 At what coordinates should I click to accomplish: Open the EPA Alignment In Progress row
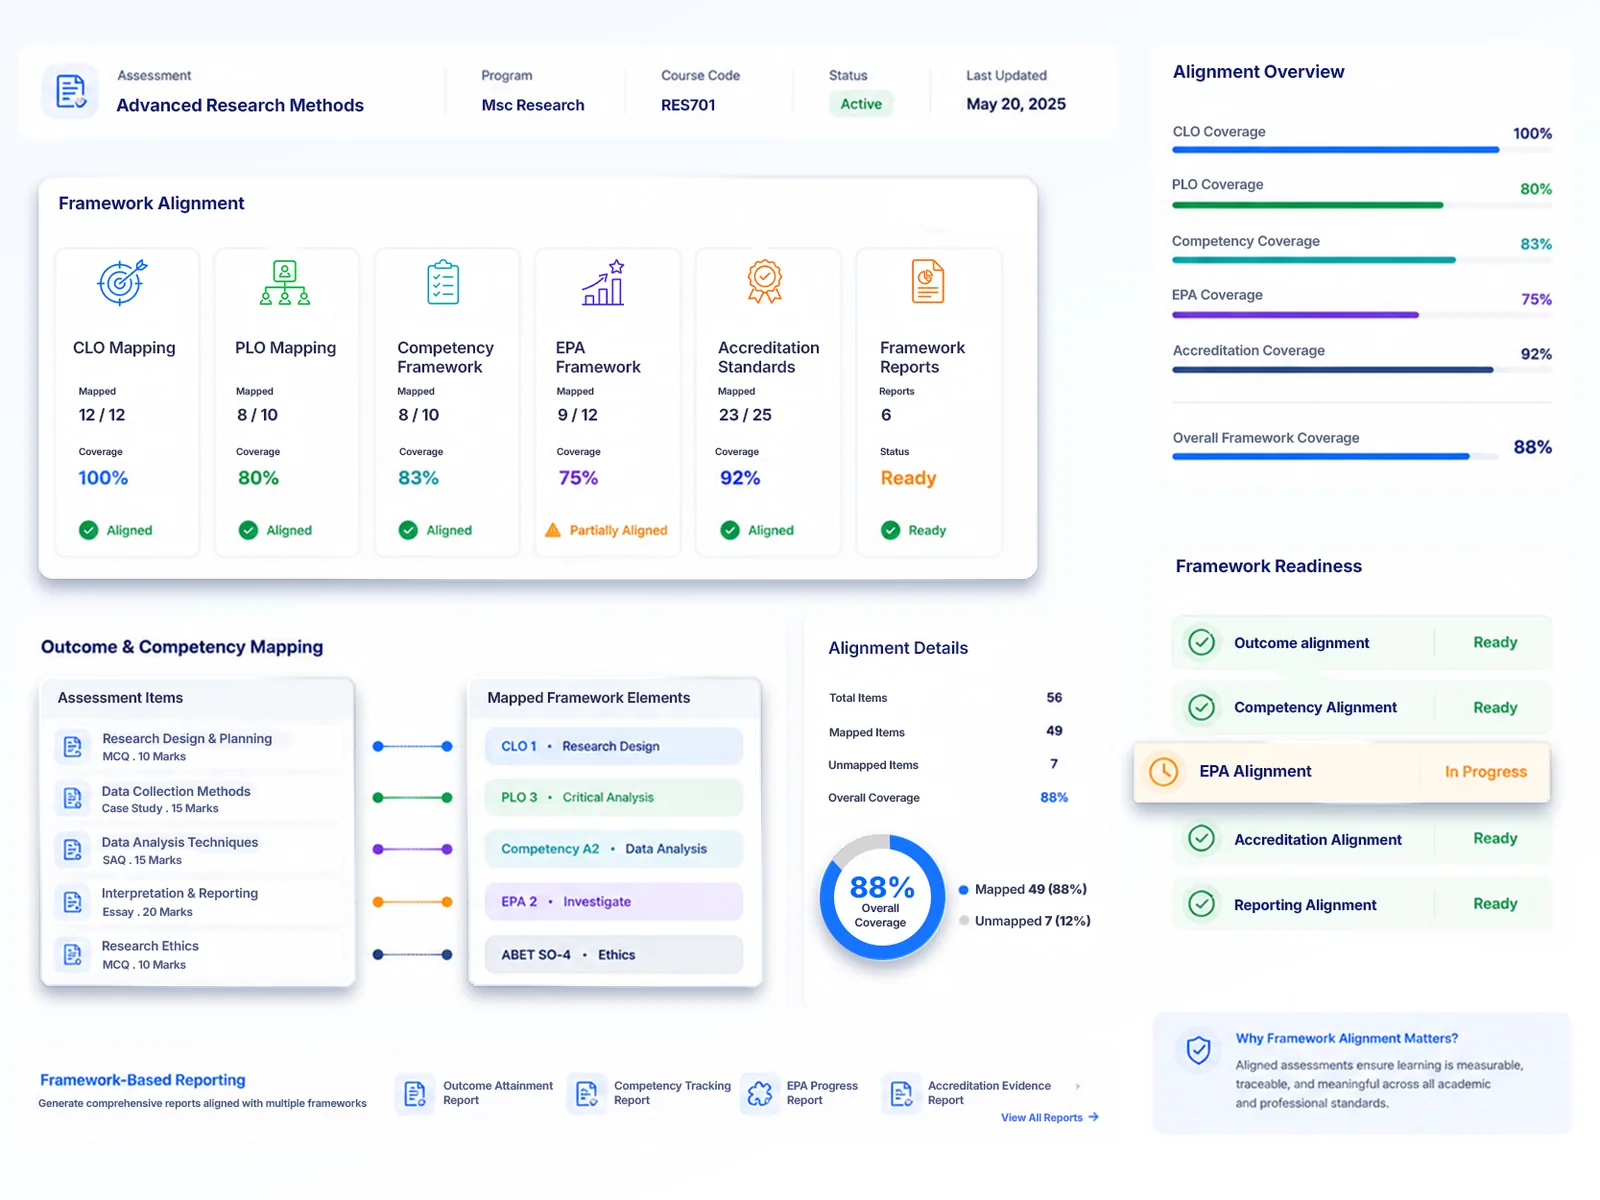point(1341,771)
